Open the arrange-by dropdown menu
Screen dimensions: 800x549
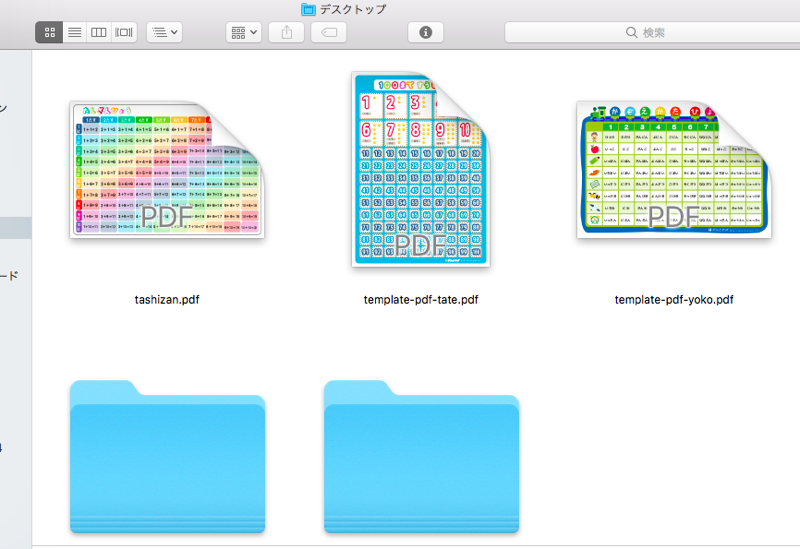click(x=165, y=32)
